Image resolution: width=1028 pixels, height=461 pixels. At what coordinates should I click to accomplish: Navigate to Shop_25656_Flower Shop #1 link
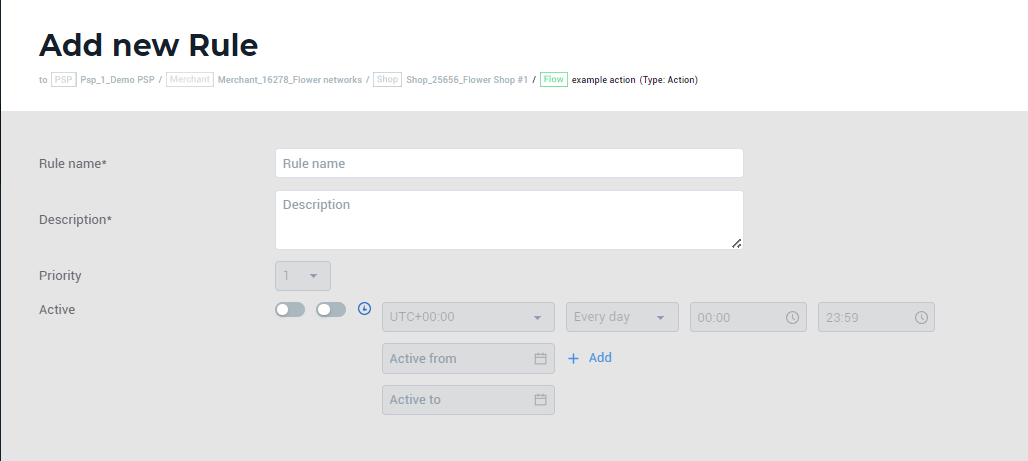(x=467, y=80)
